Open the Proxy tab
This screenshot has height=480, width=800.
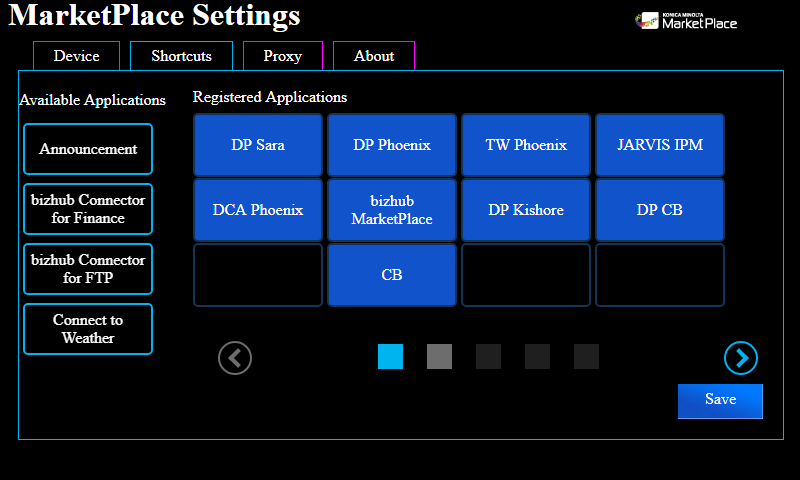click(282, 56)
